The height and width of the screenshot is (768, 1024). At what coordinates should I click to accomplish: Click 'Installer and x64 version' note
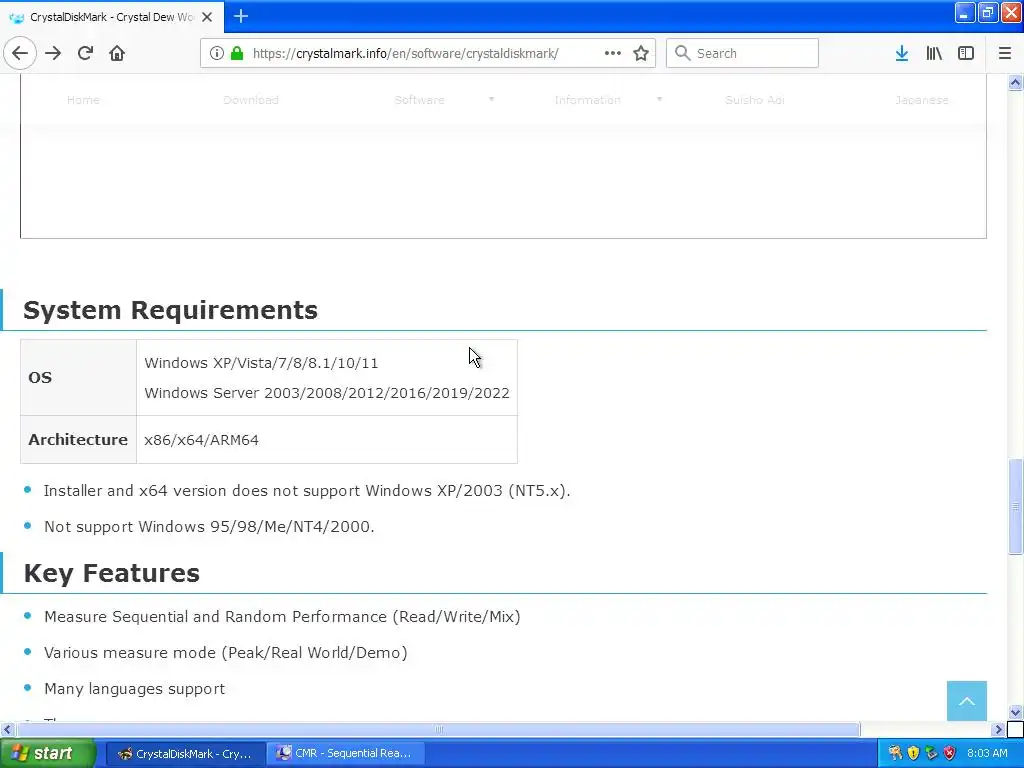[x=307, y=490]
